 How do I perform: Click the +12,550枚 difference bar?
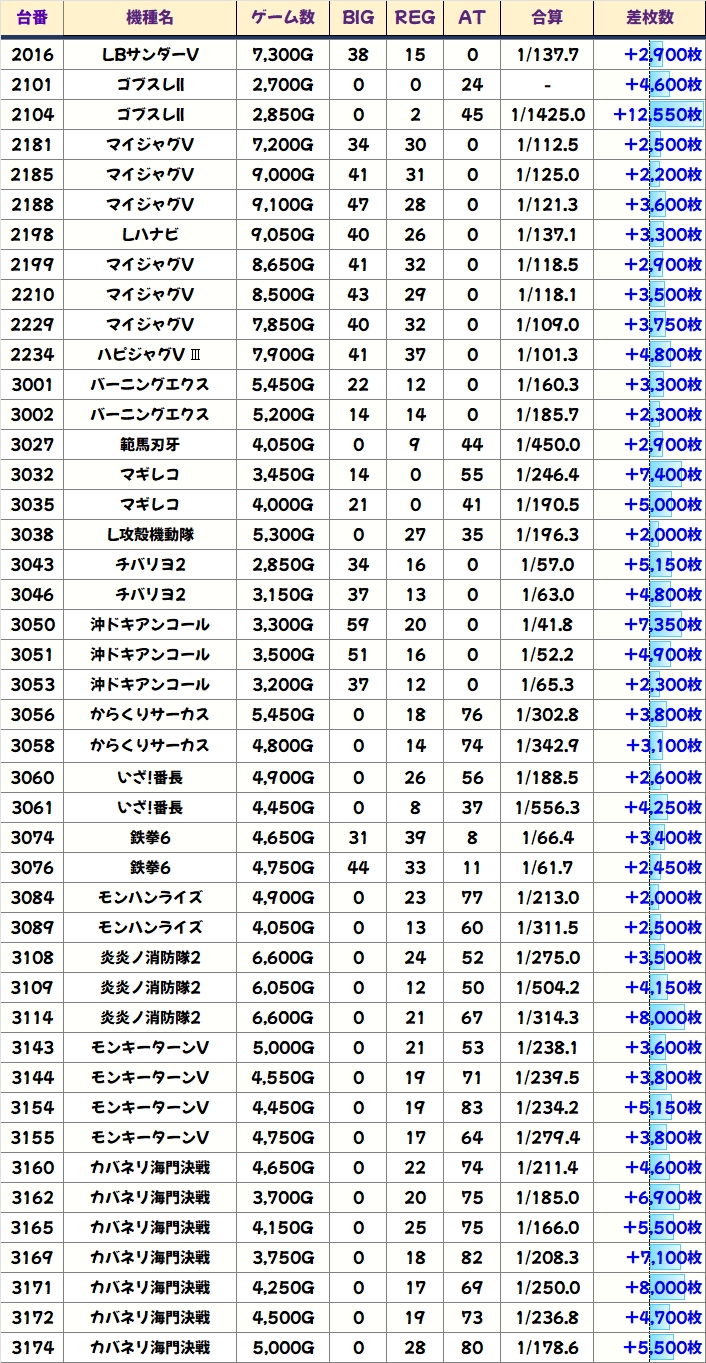point(657,115)
